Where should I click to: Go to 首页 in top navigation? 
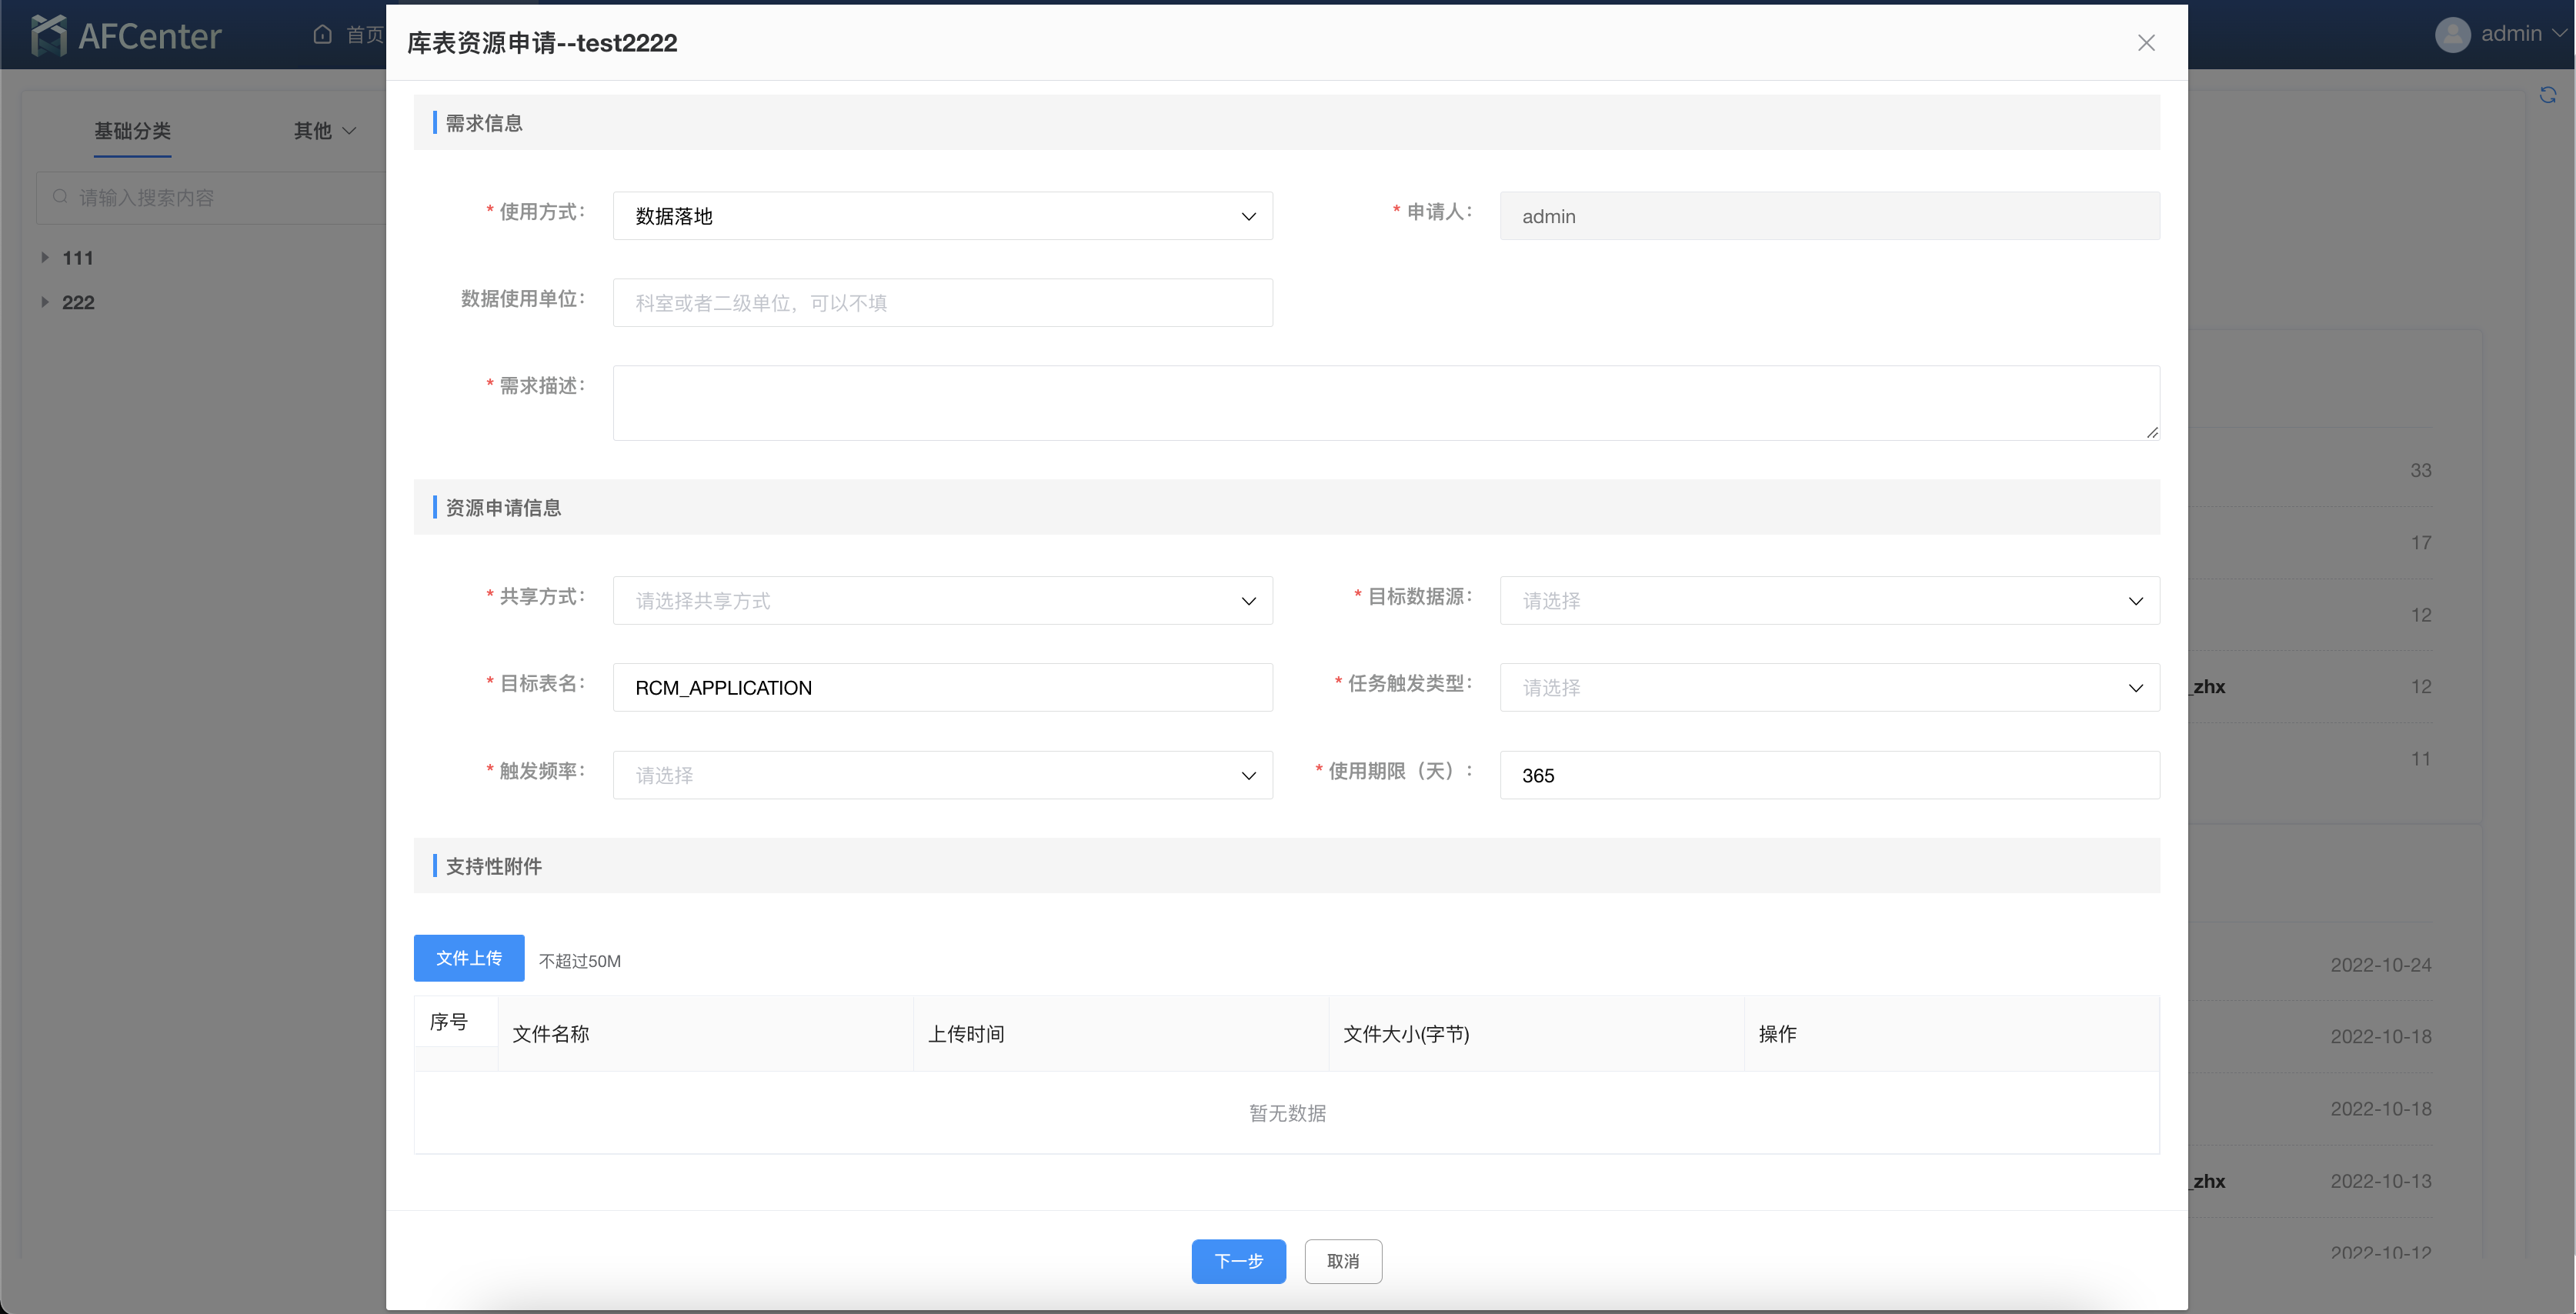[x=364, y=34]
